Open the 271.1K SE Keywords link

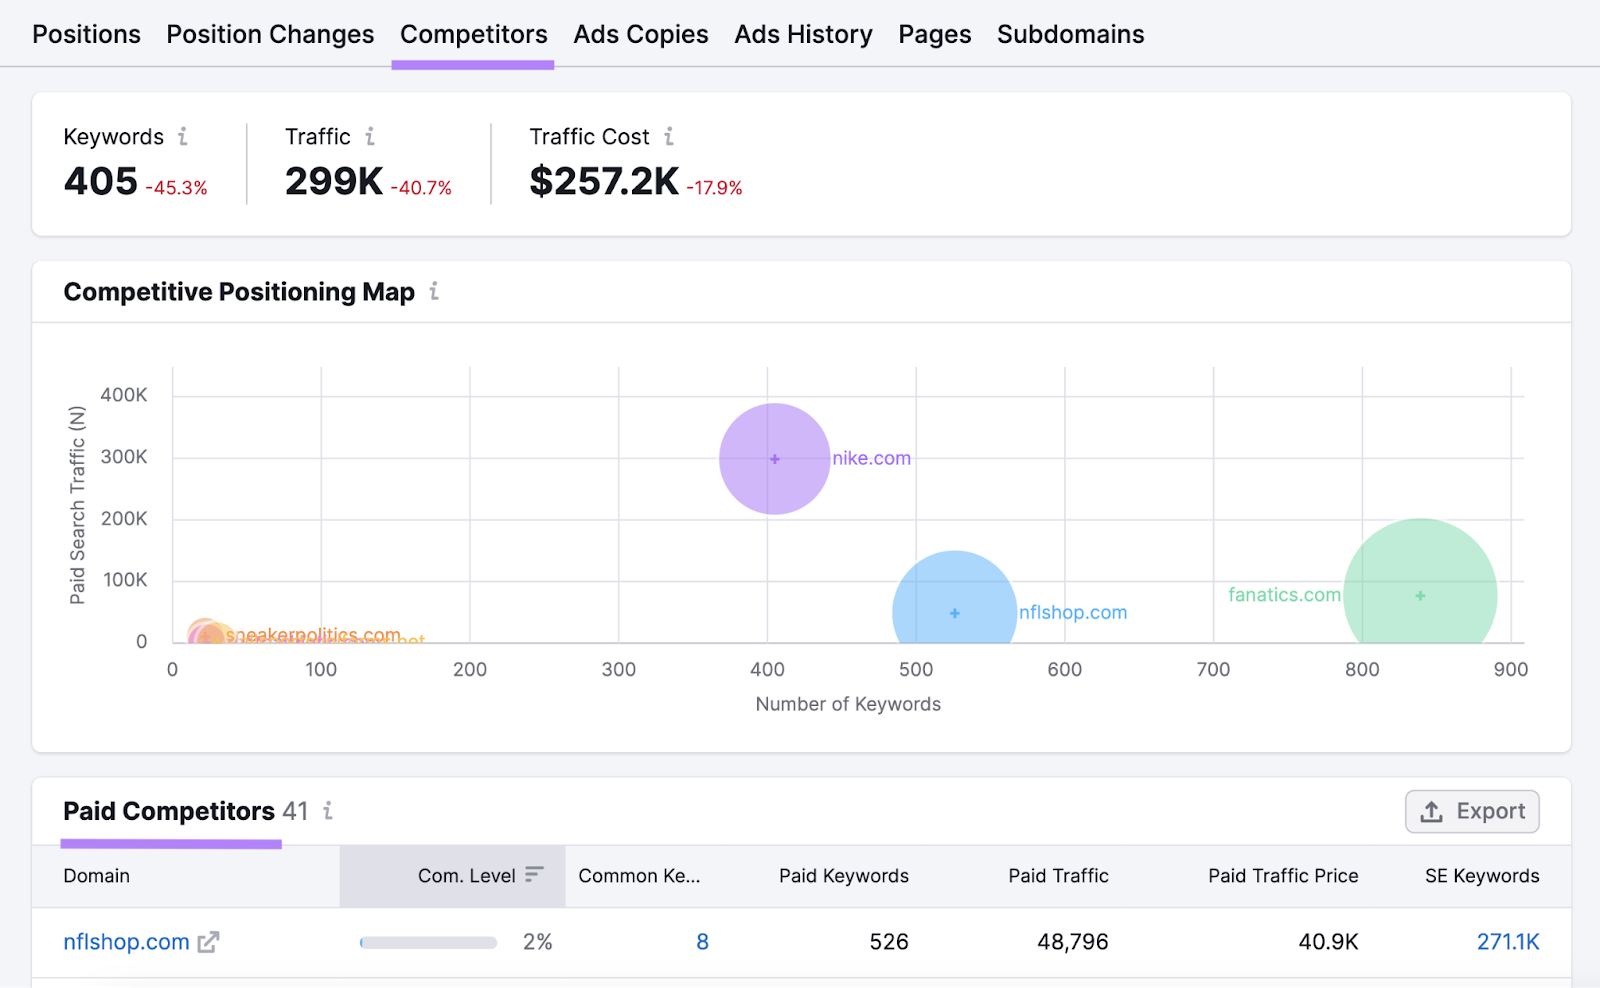(1509, 941)
